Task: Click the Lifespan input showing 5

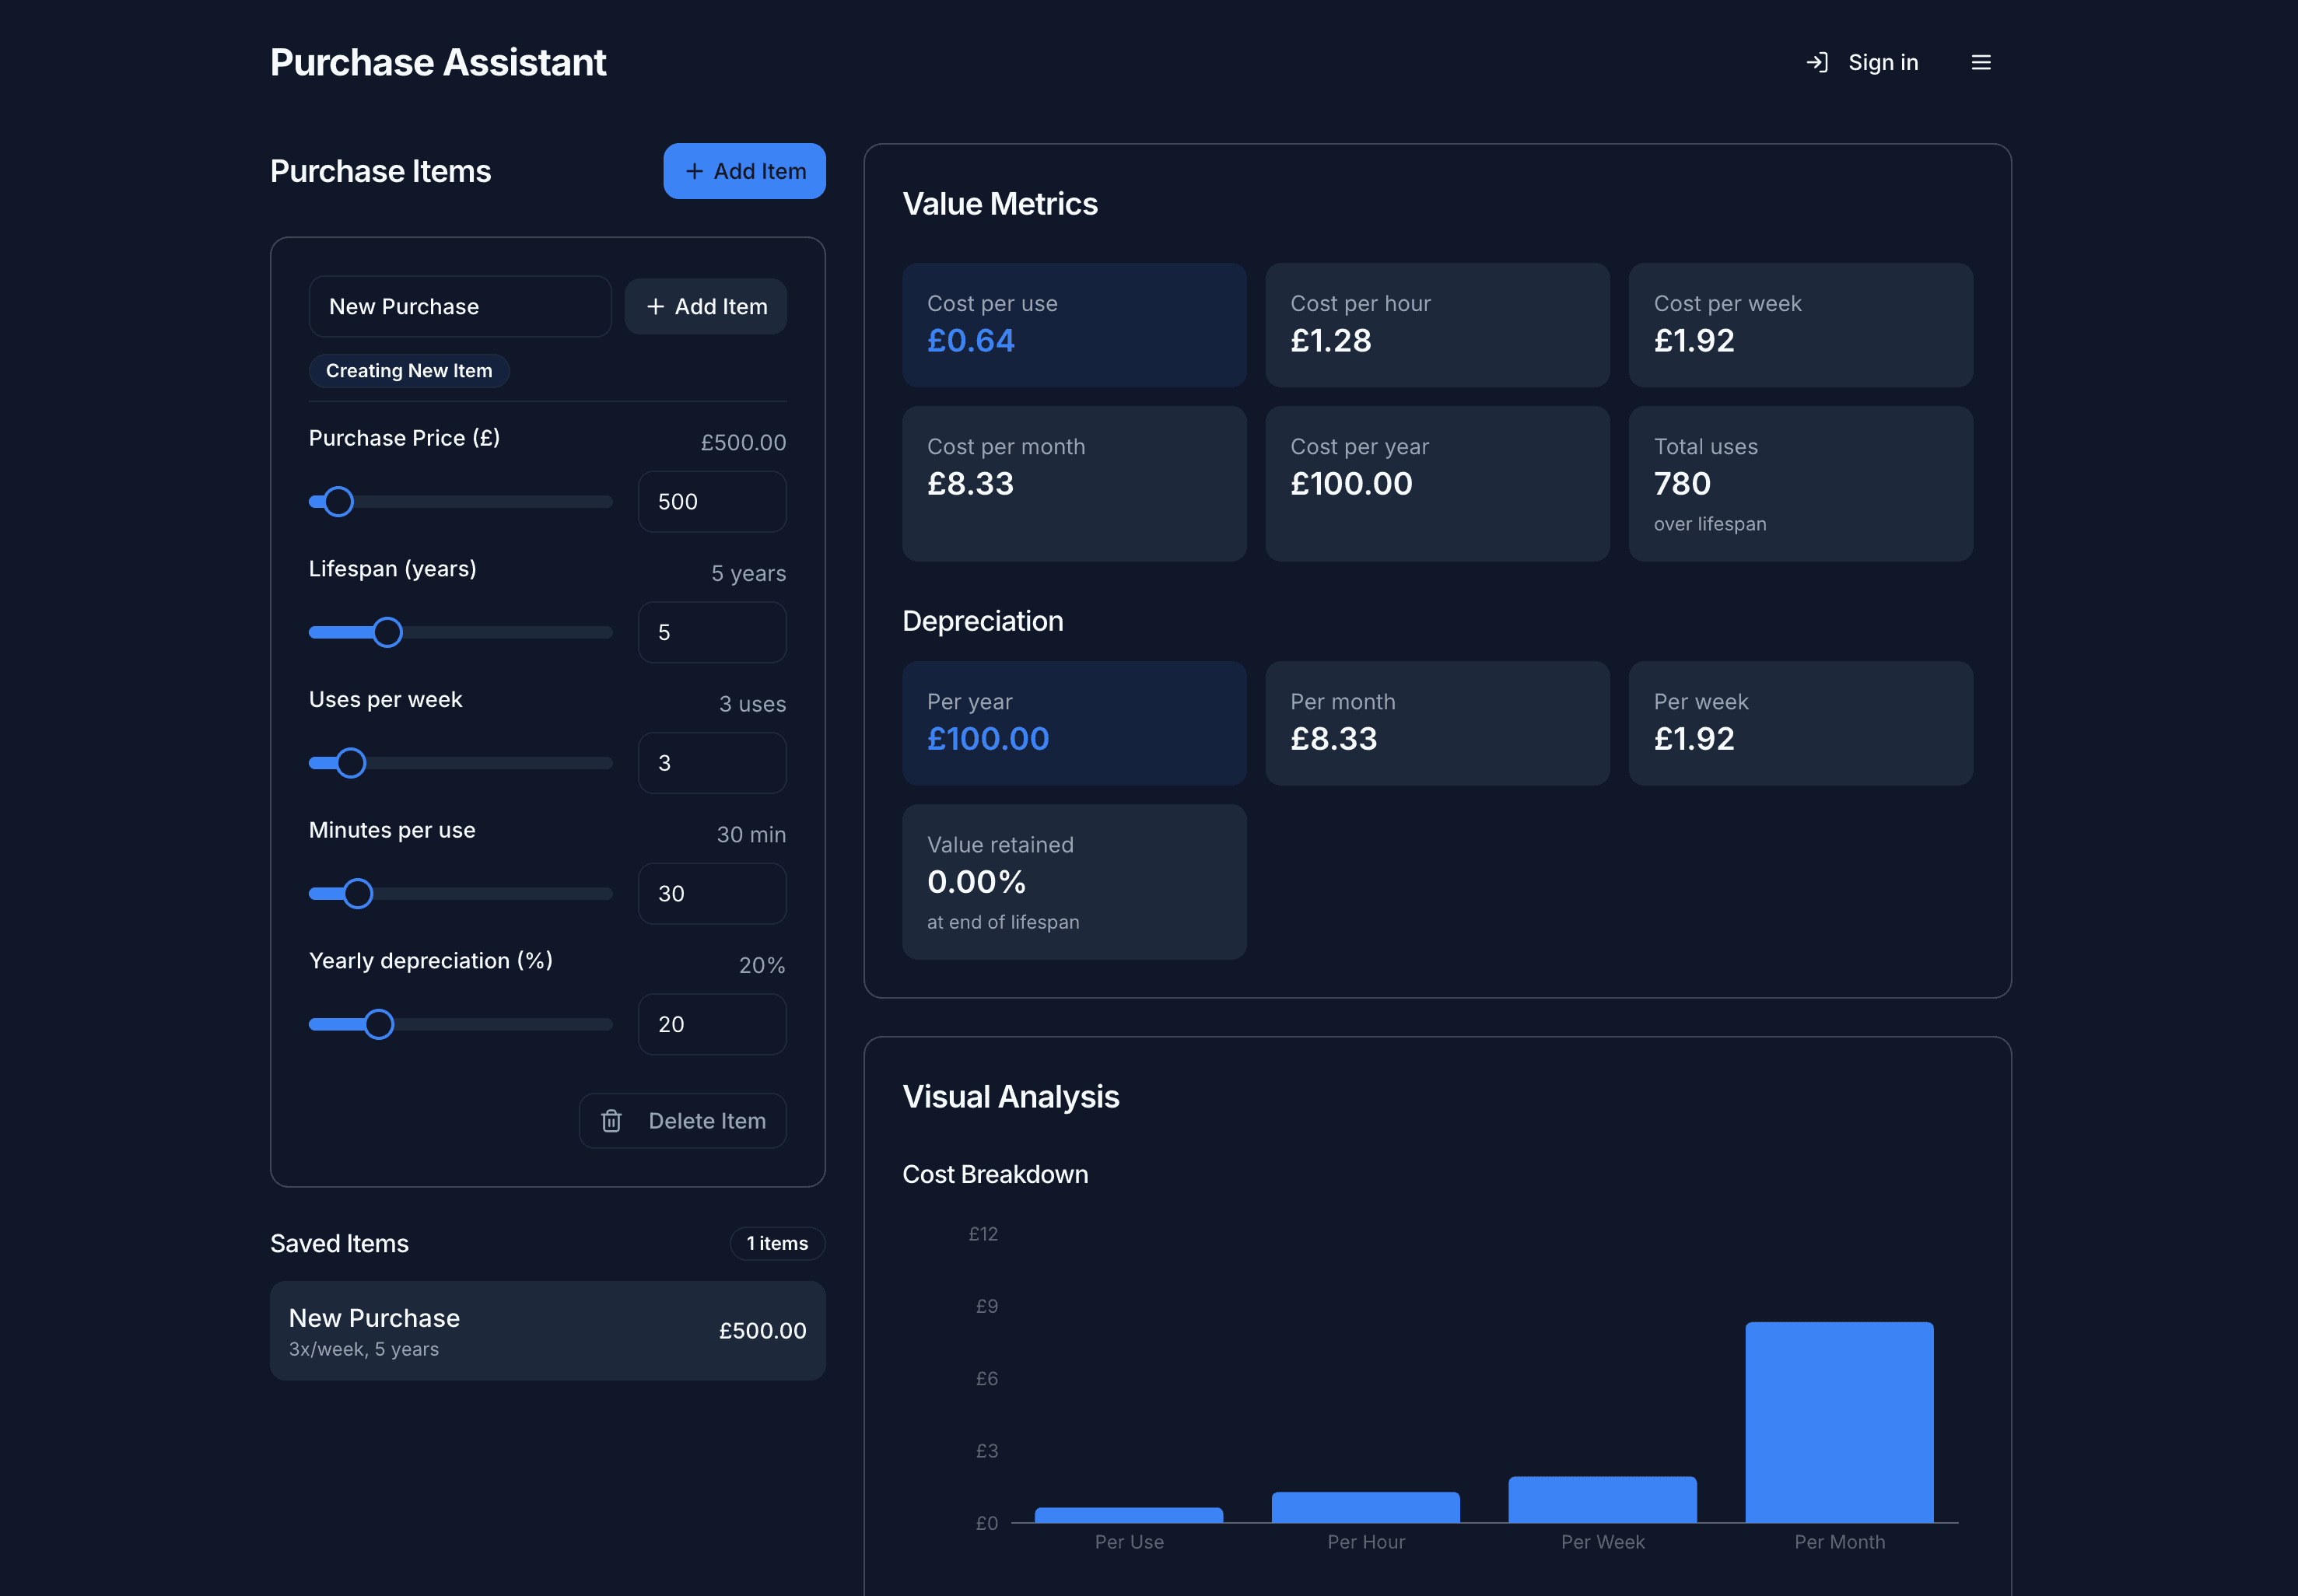Action: point(712,632)
